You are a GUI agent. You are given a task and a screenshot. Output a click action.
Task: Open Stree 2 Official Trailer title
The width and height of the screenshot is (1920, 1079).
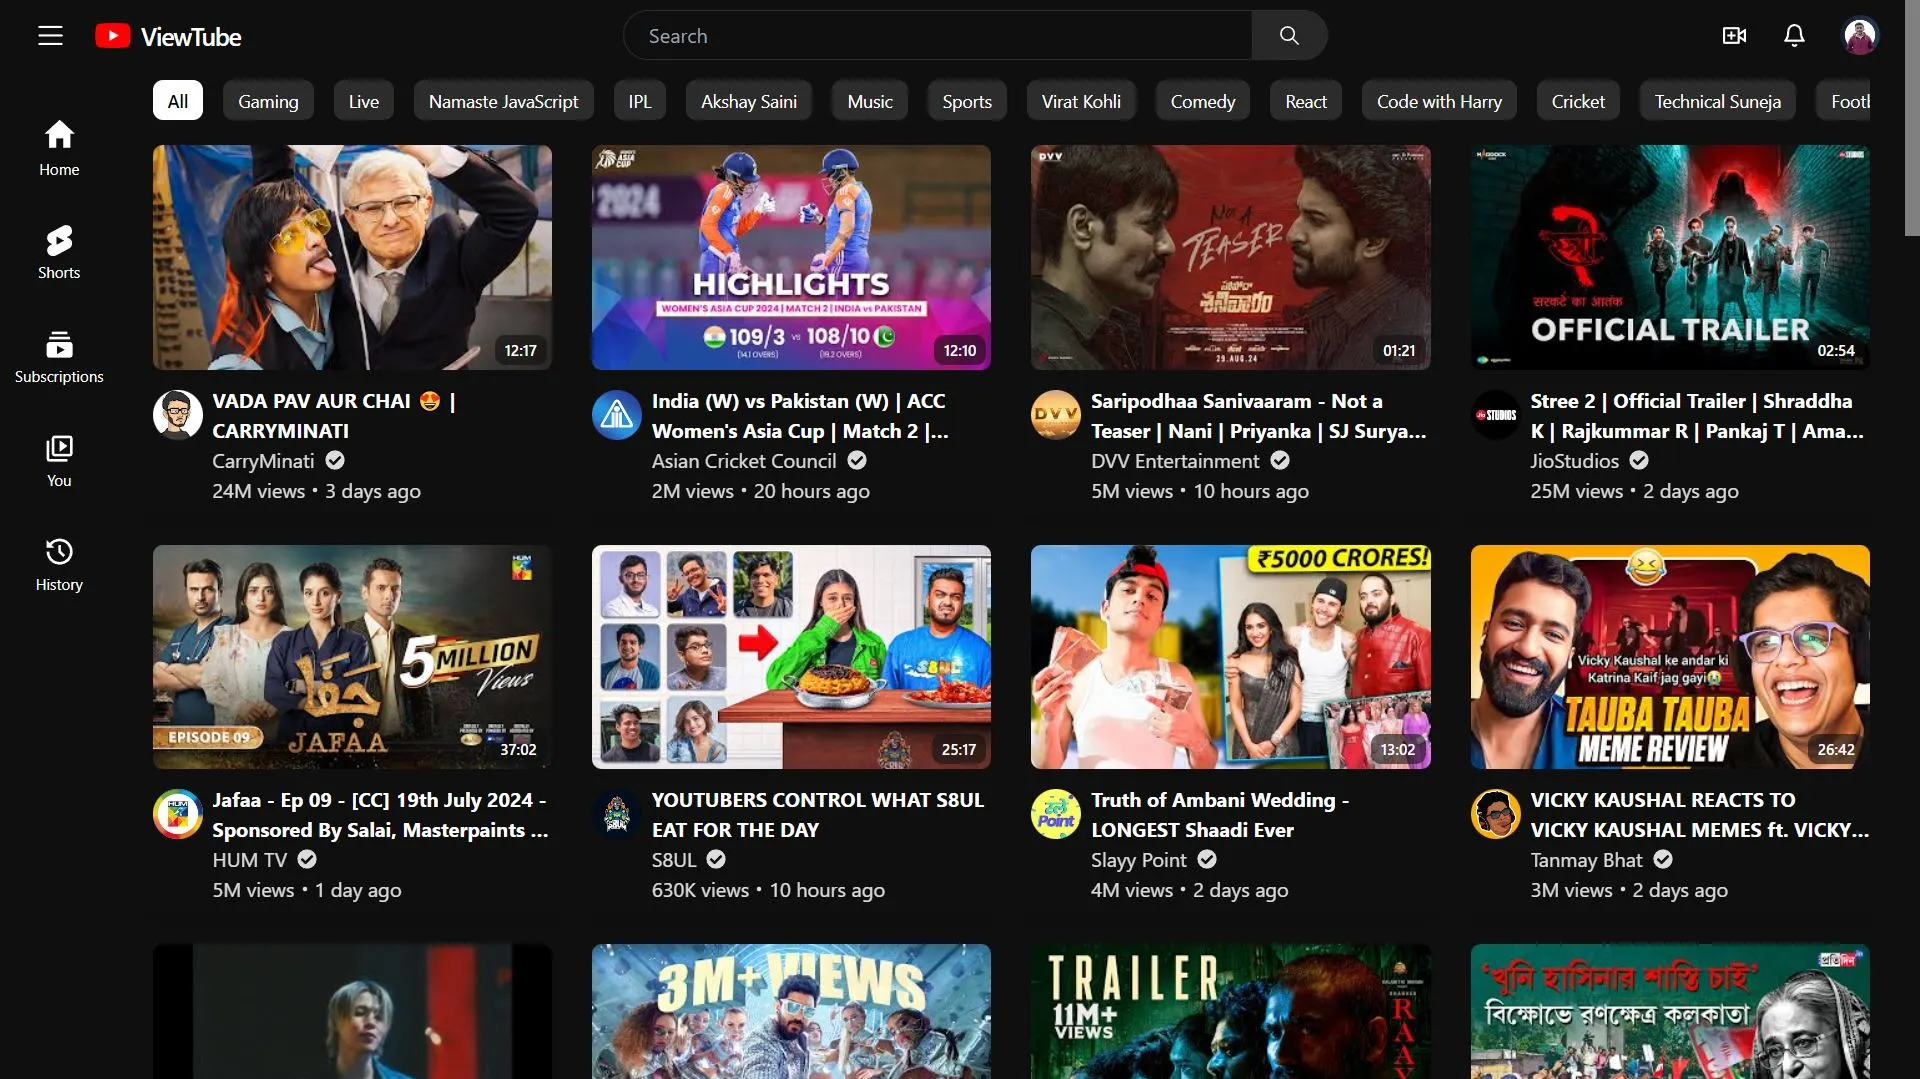(x=1697, y=416)
